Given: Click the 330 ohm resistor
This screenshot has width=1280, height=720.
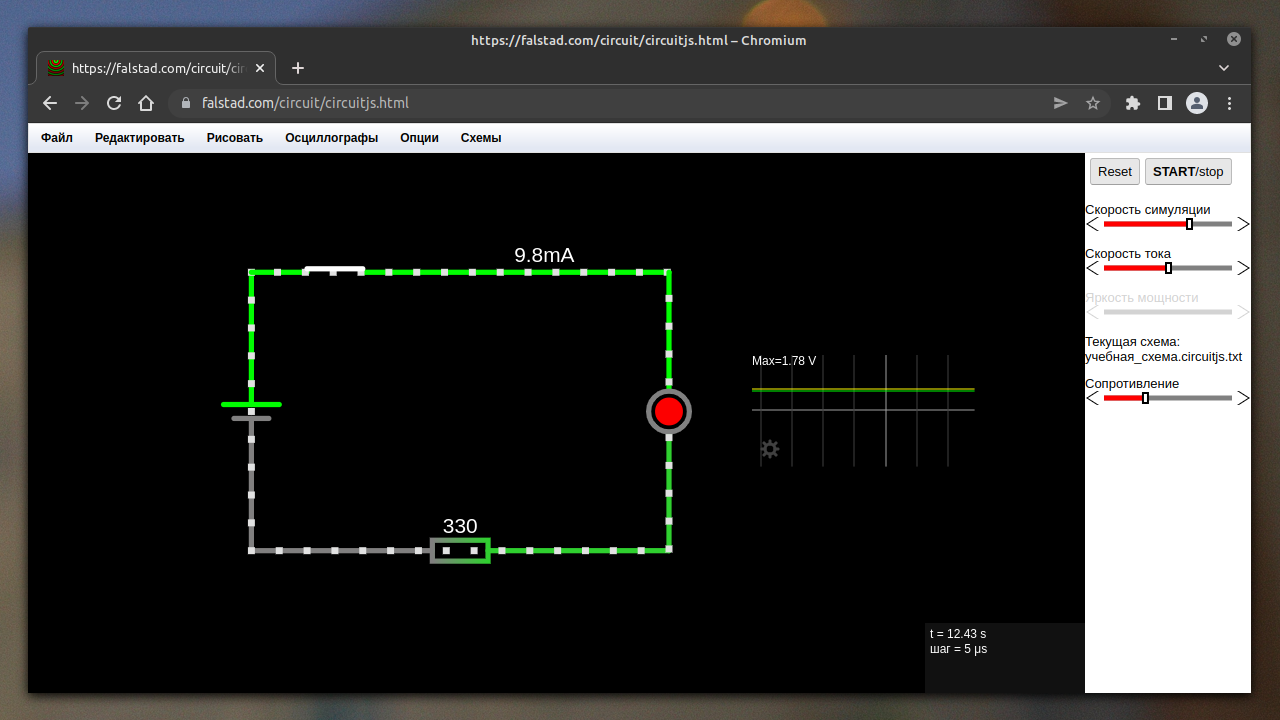Looking at the screenshot, I should pyautogui.click(x=460, y=550).
